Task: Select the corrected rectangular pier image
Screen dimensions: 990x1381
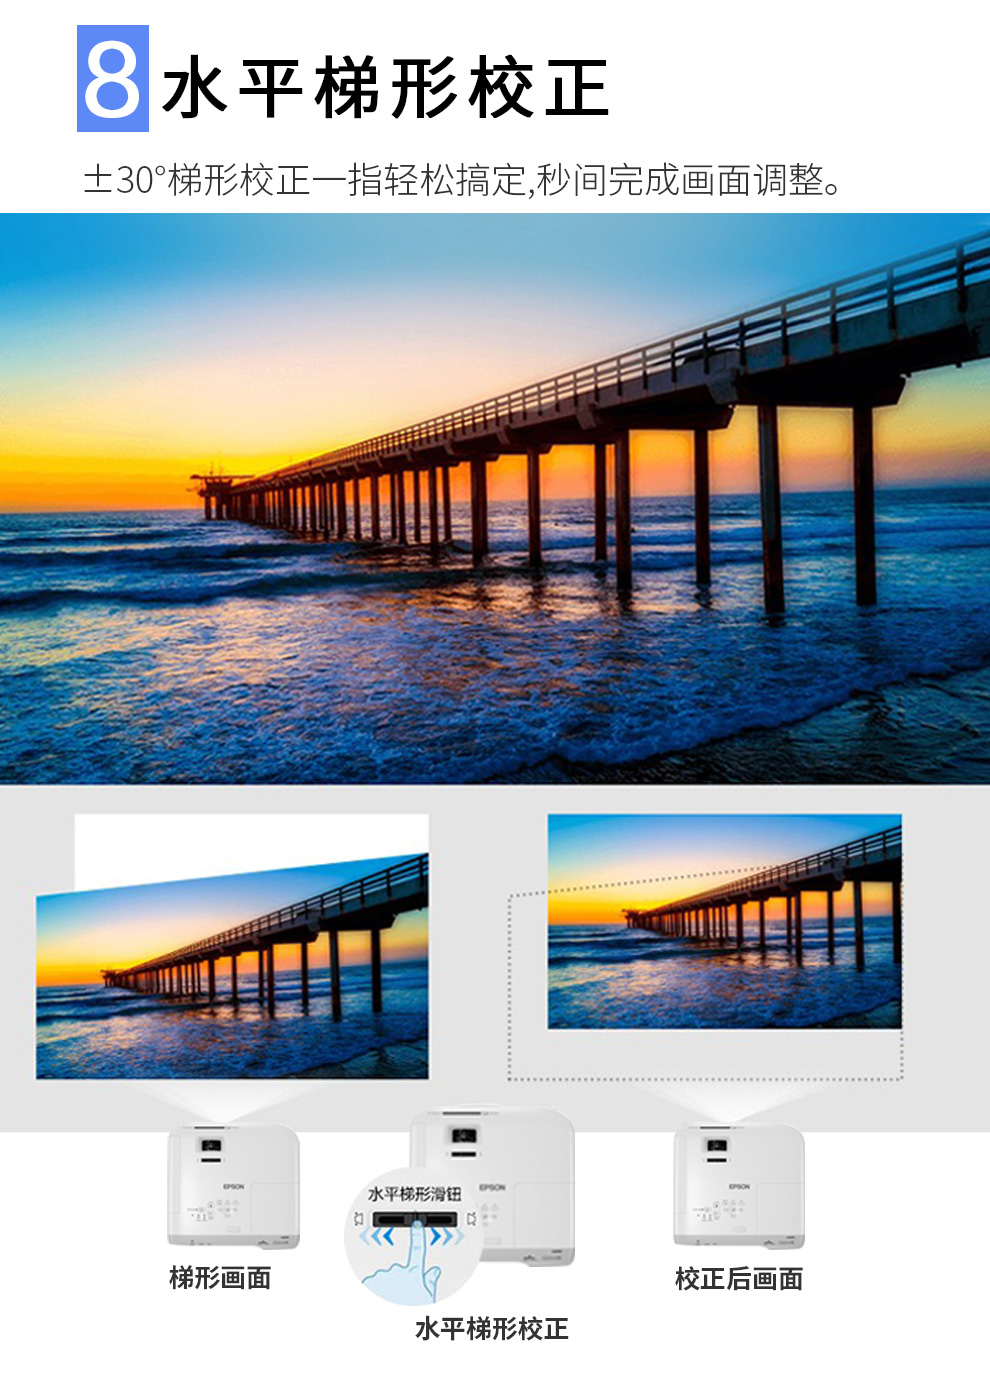Action: coord(724,921)
